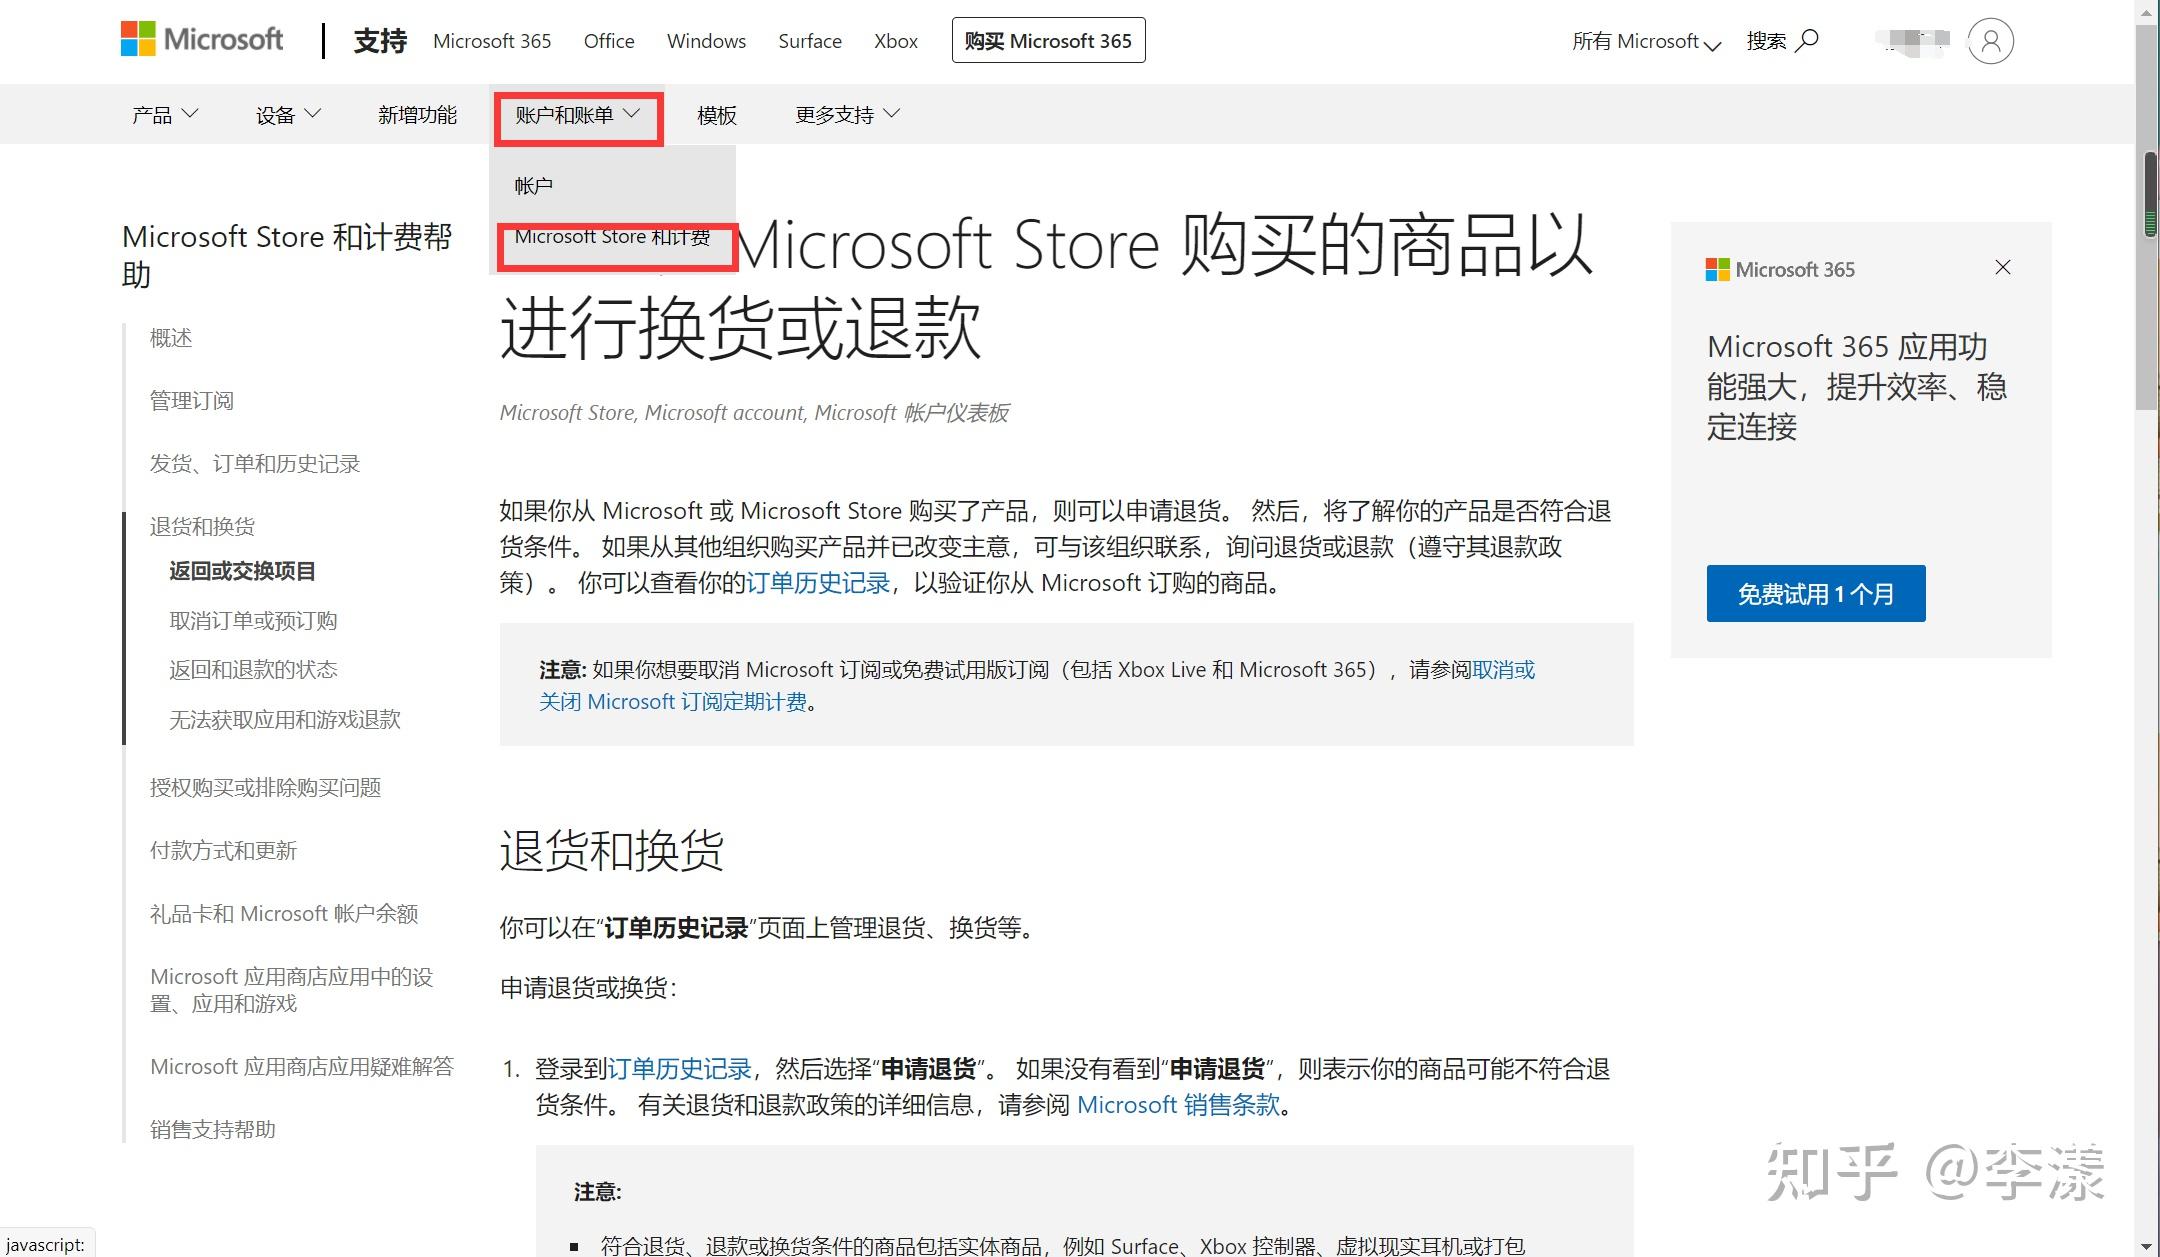The width and height of the screenshot is (2160, 1257).
Task: Select Microsoft Store 和计费 menu entry
Action: coord(612,237)
